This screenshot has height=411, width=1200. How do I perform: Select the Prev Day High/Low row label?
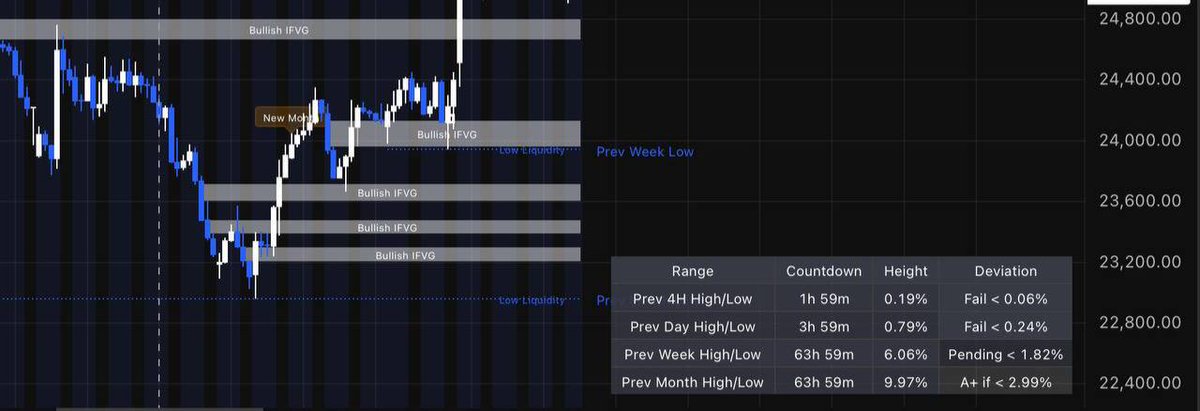[693, 326]
